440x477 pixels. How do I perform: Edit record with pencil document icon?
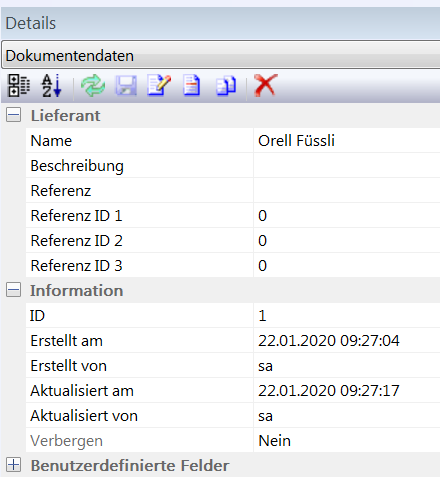pos(159,85)
